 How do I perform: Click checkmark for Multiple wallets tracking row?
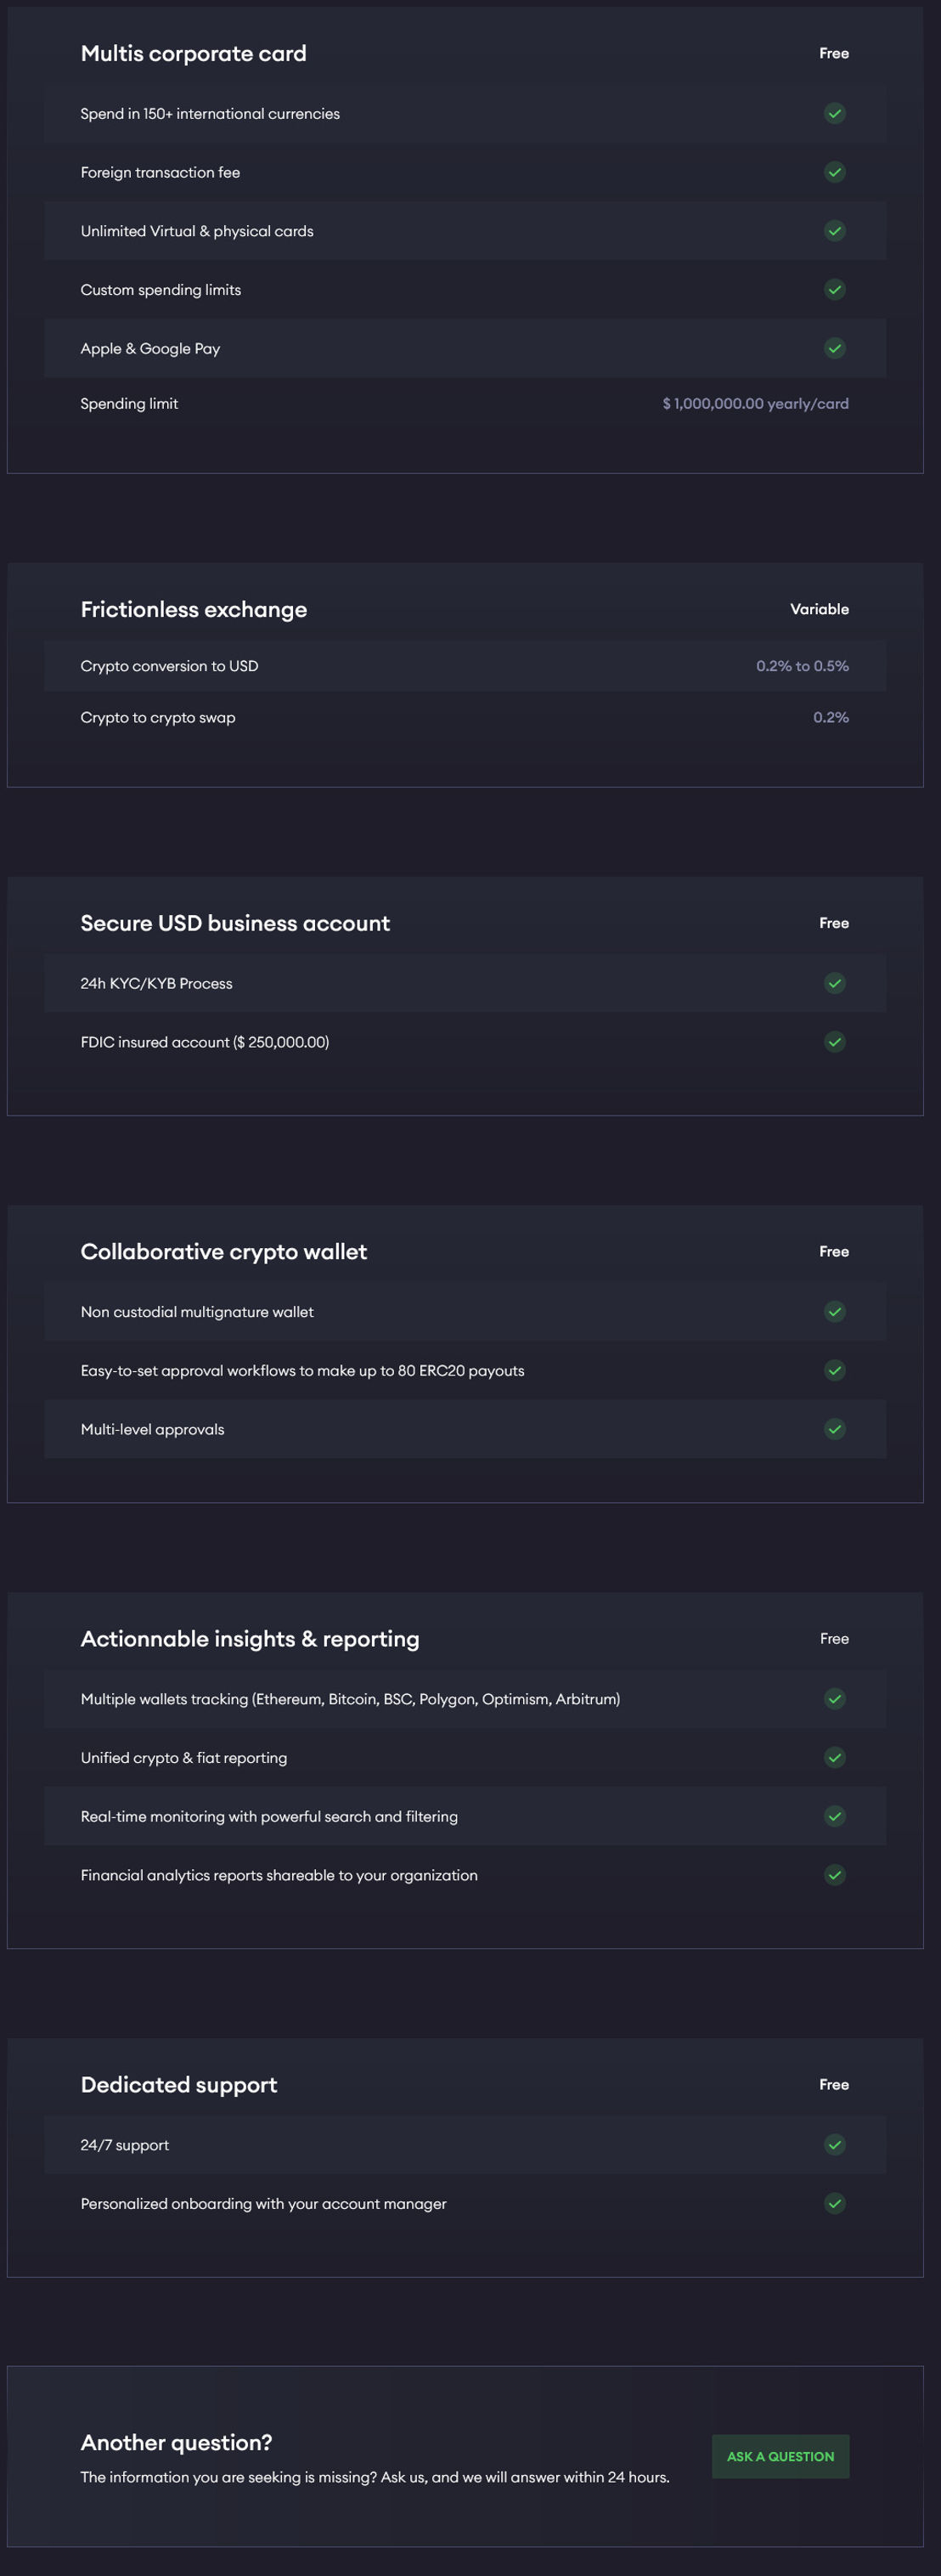tap(835, 1698)
